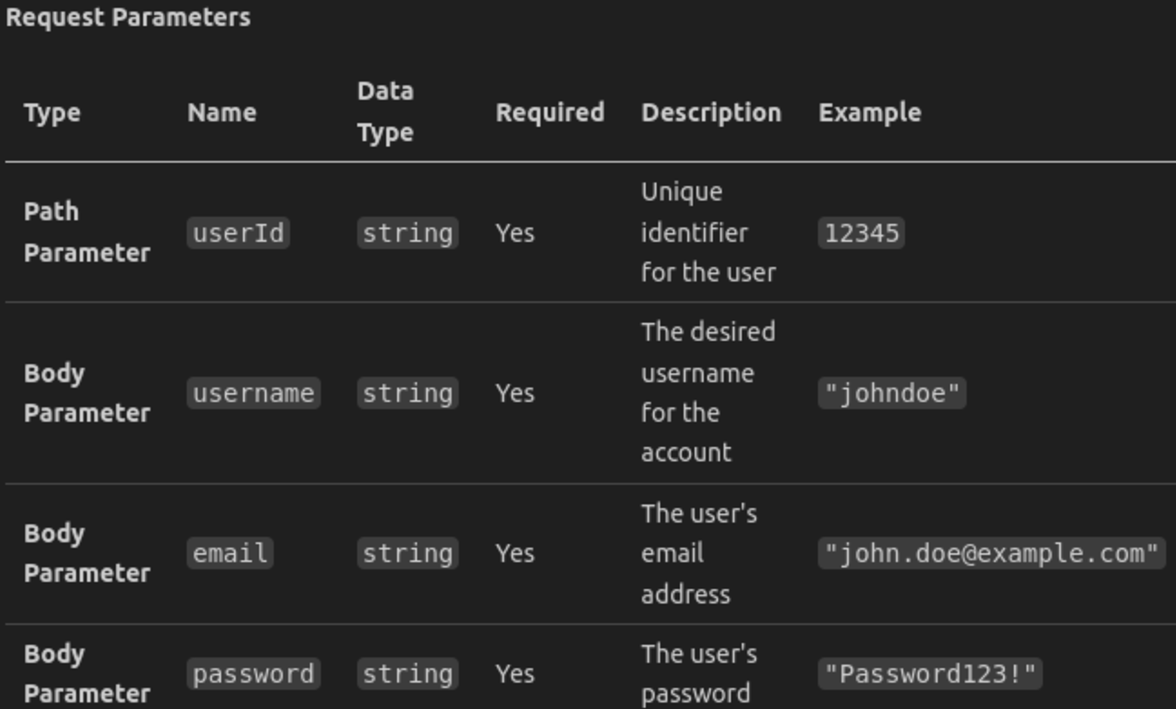The image size is (1176, 709).
Task: Select the "Password123!" example value
Action: point(930,674)
